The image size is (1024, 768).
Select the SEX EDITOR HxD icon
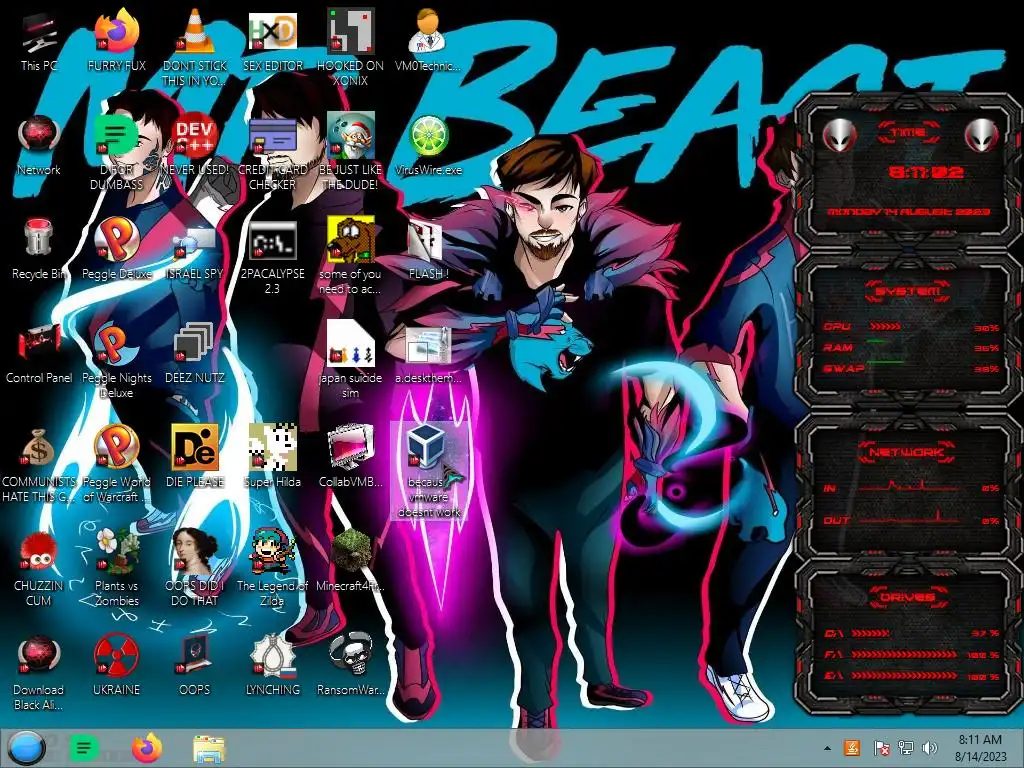[x=272, y=31]
